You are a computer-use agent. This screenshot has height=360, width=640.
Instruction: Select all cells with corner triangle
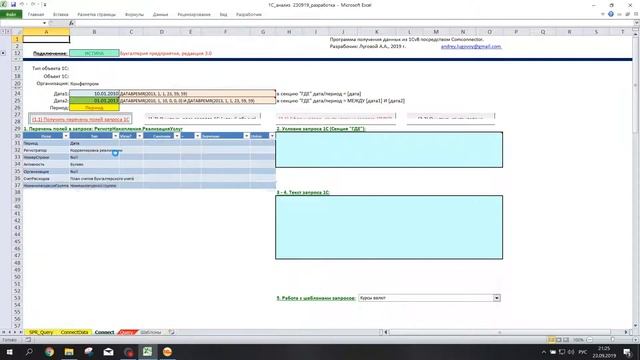[19, 31]
